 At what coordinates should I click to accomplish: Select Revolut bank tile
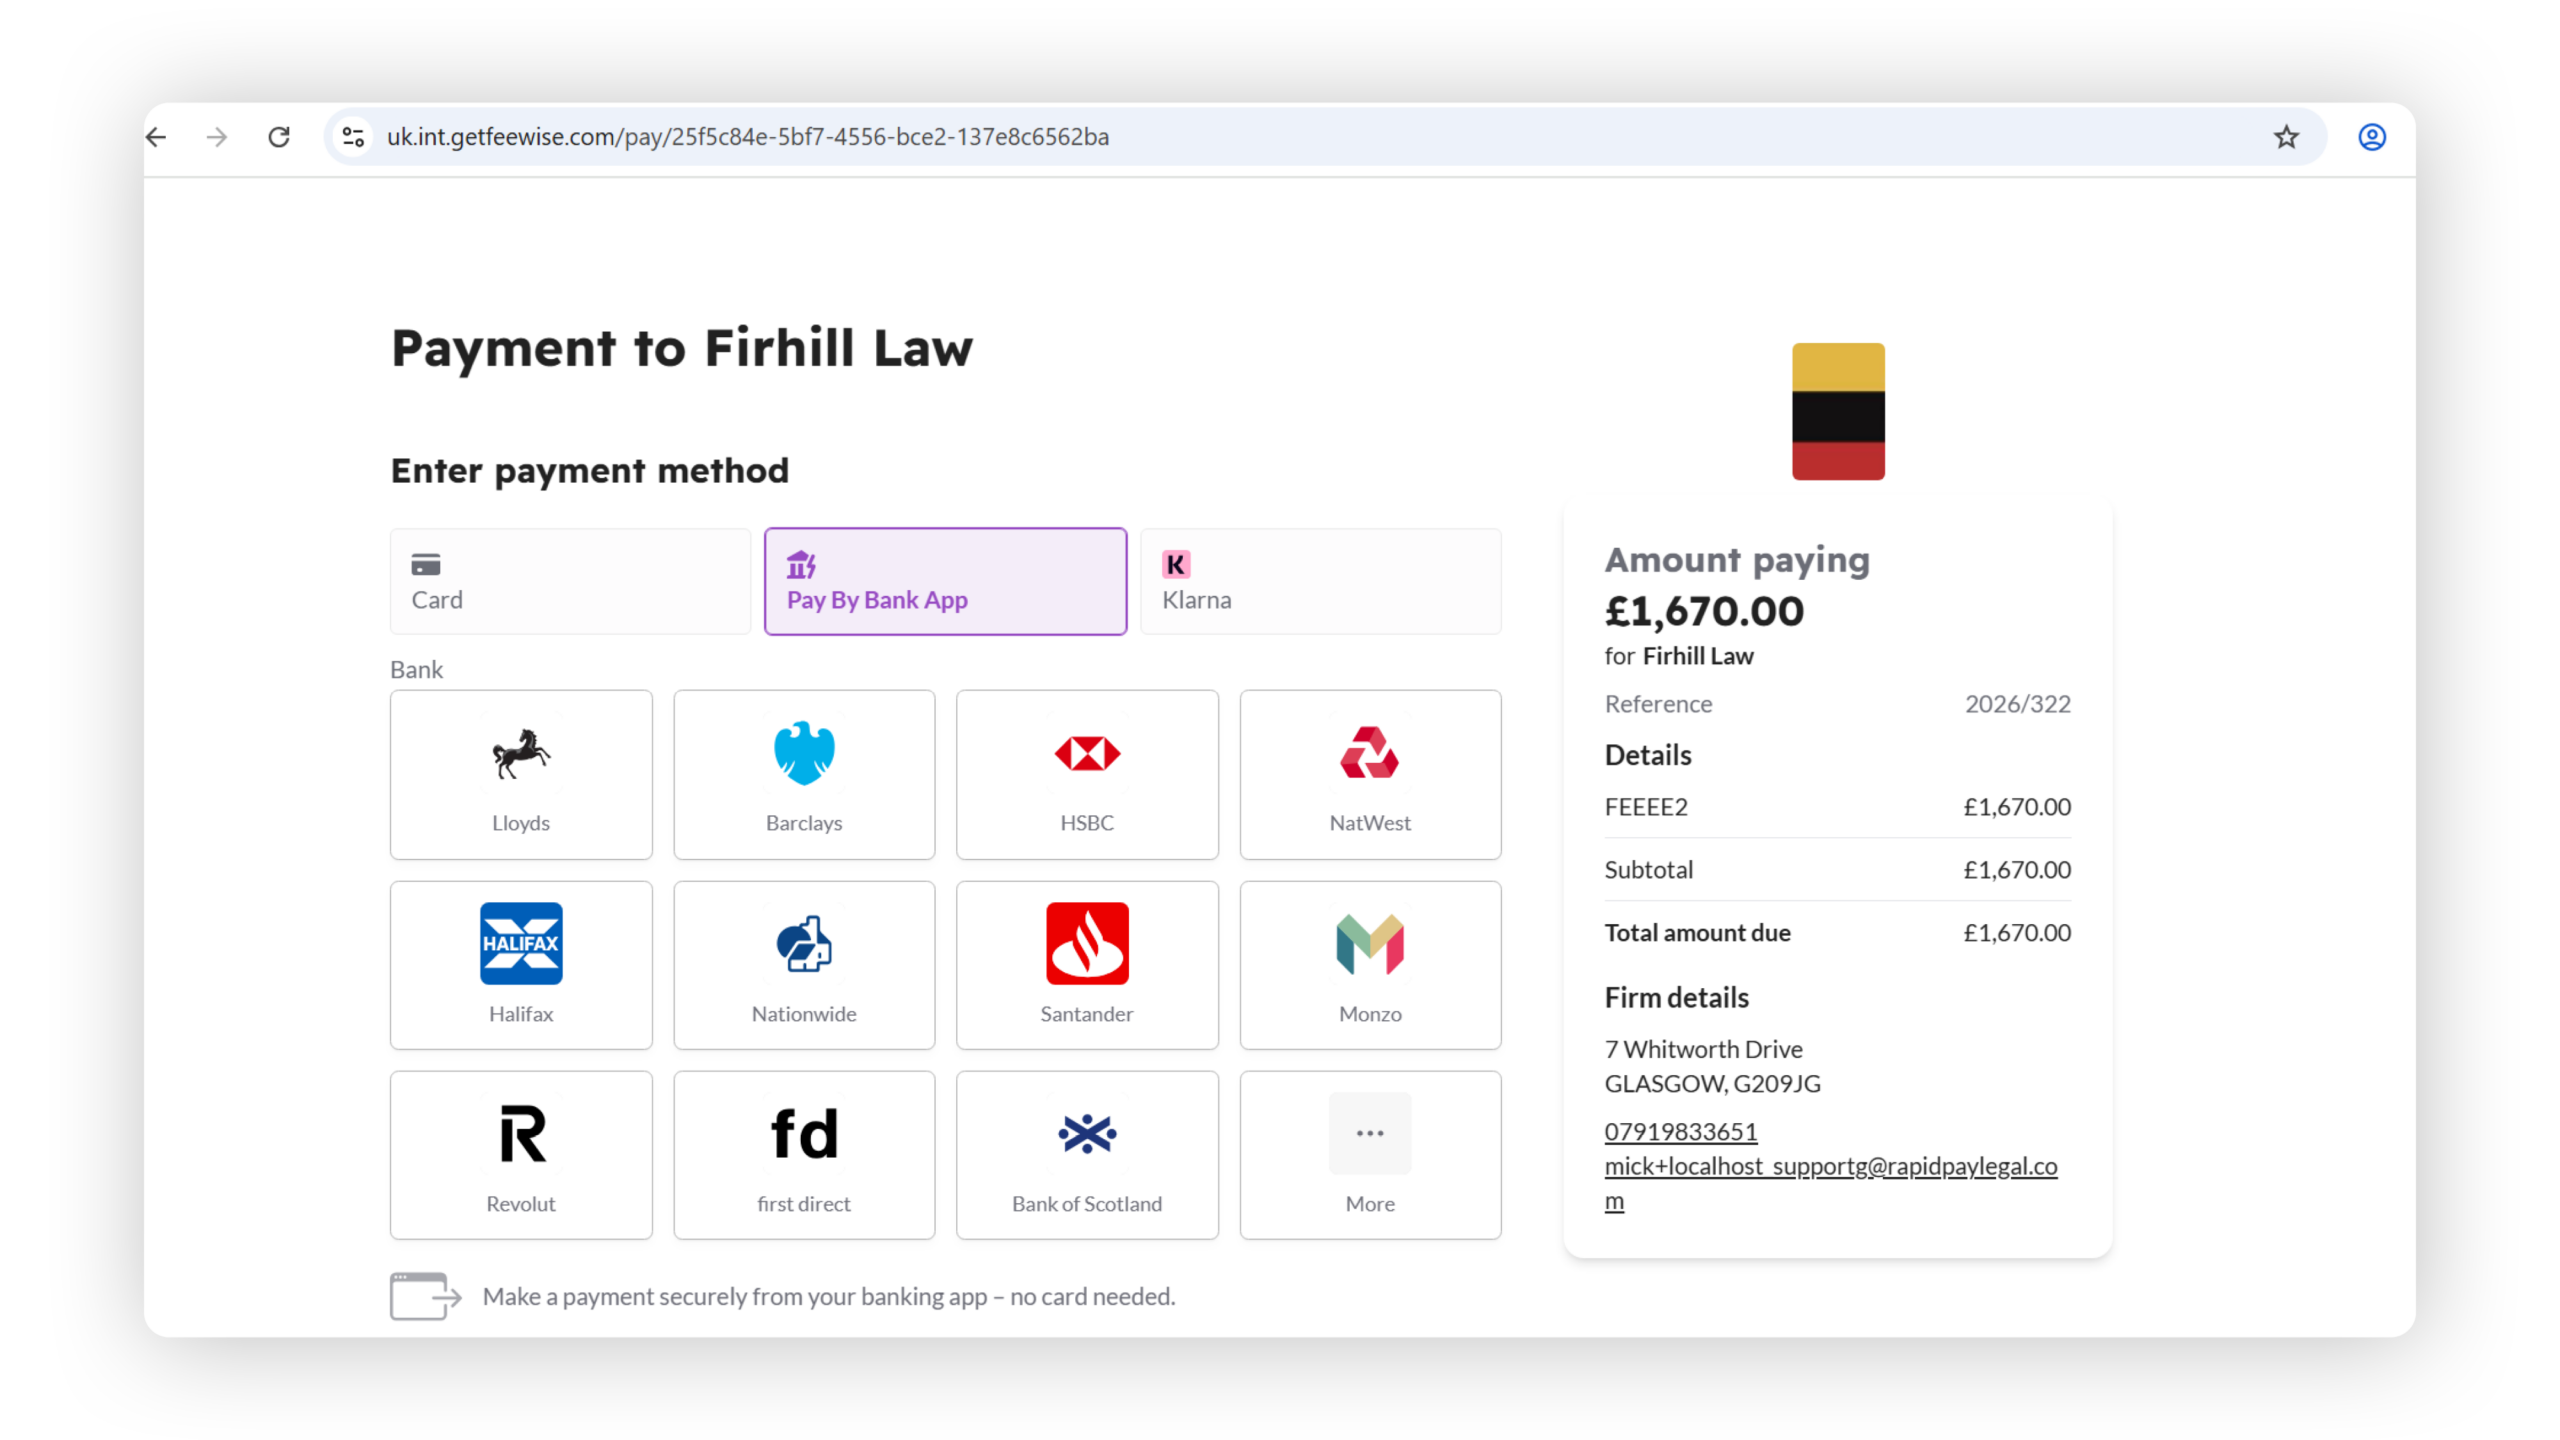(x=521, y=1155)
